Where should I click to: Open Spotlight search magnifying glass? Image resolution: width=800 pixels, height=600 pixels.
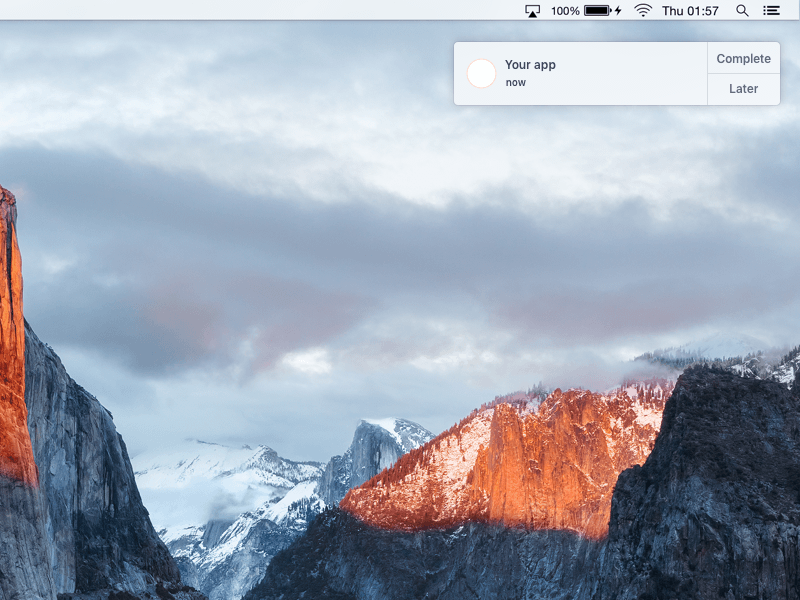742,11
